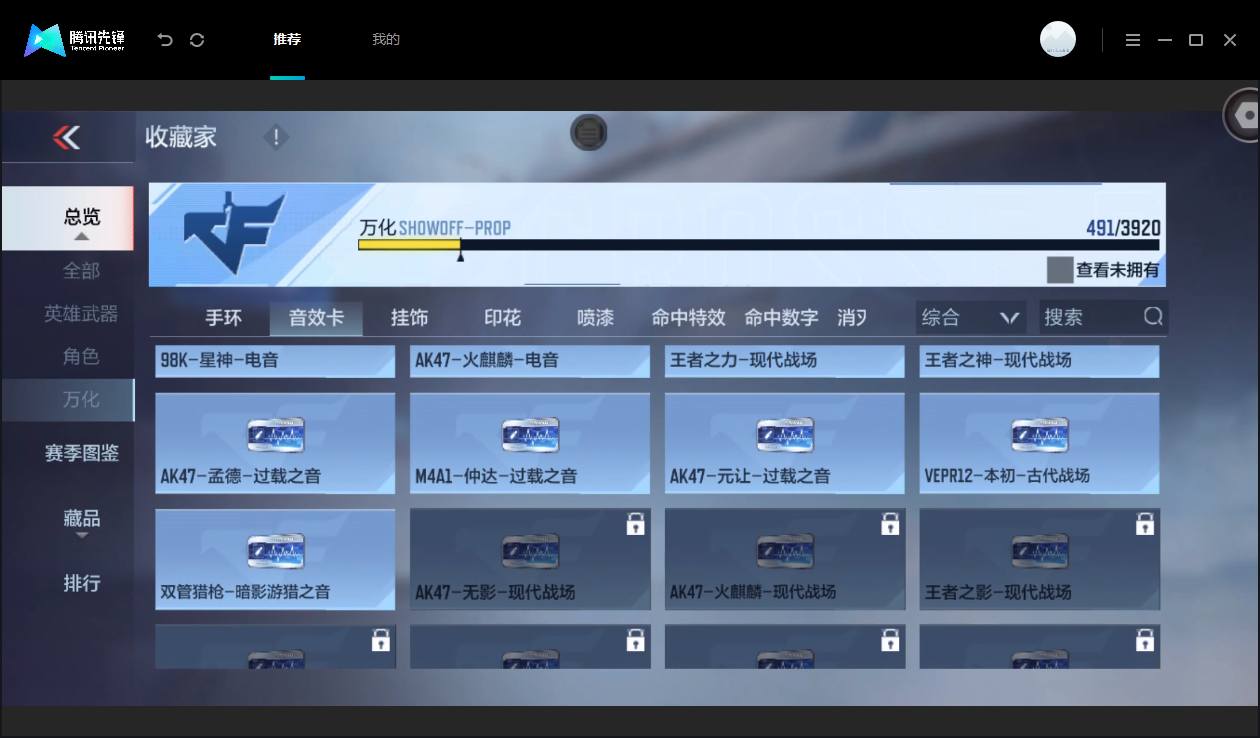The image size is (1260, 738).
Task: Open the 挂饰 category tab
Action: click(409, 318)
